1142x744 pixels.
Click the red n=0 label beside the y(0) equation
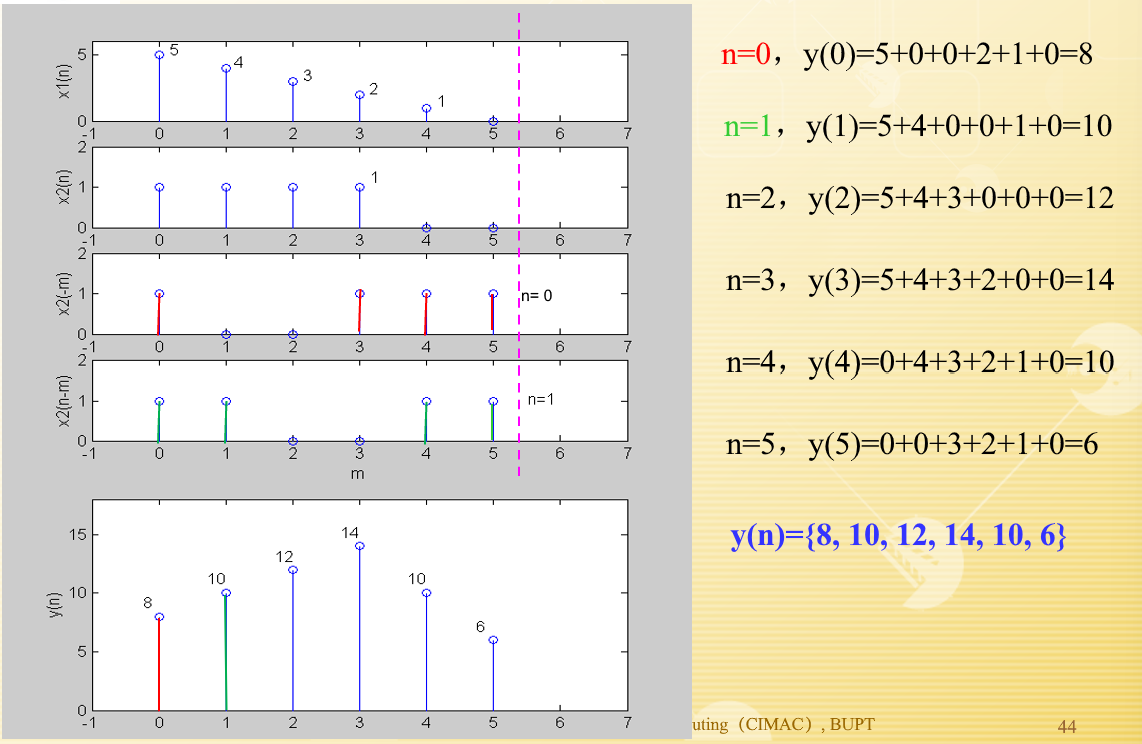[746, 55]
